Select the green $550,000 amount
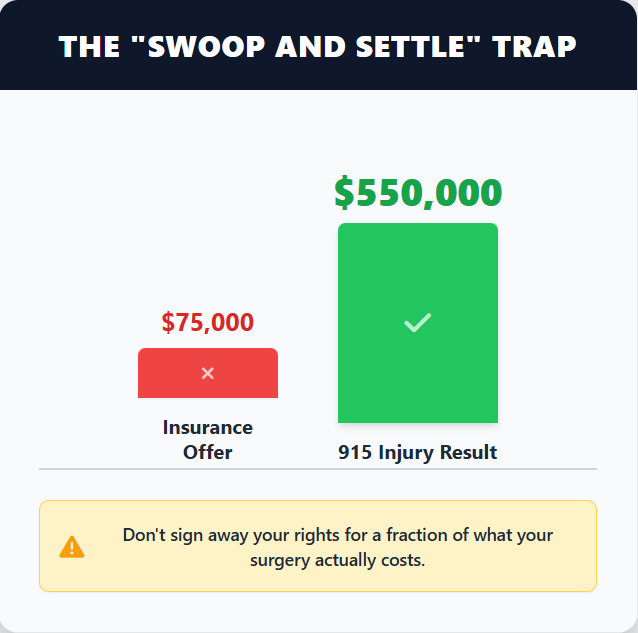The width and height of the screenshot is (638, 633). (418, 193)
